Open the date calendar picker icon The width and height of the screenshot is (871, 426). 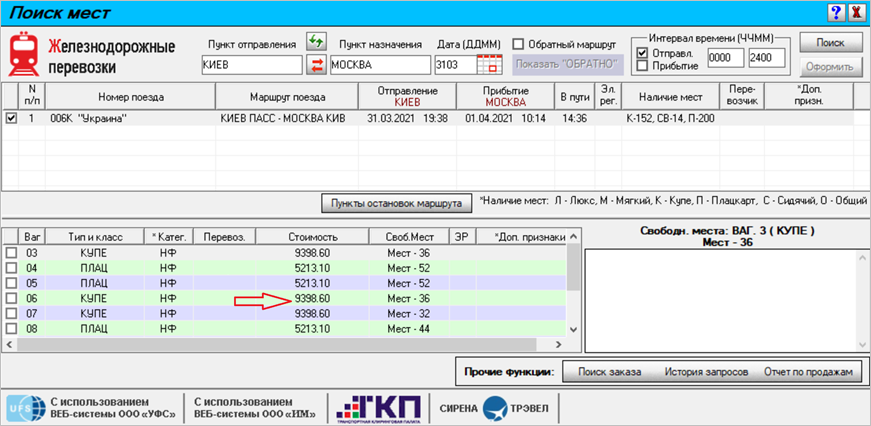point(489,65)
